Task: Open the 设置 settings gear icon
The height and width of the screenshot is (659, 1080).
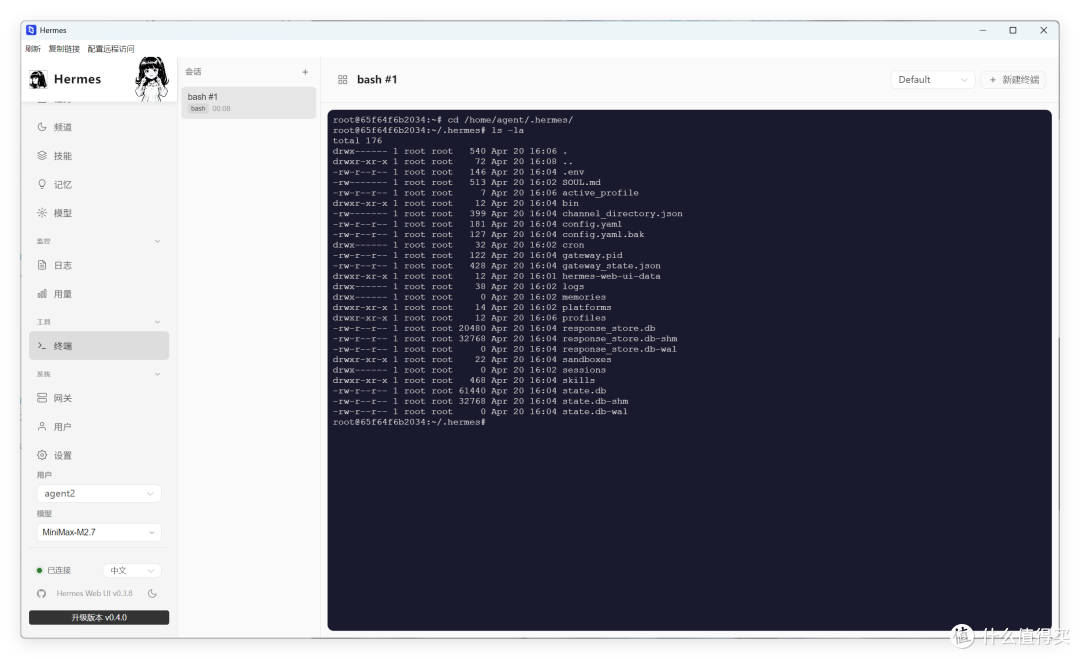Action: pyautogui.click(x=42, y=455)
